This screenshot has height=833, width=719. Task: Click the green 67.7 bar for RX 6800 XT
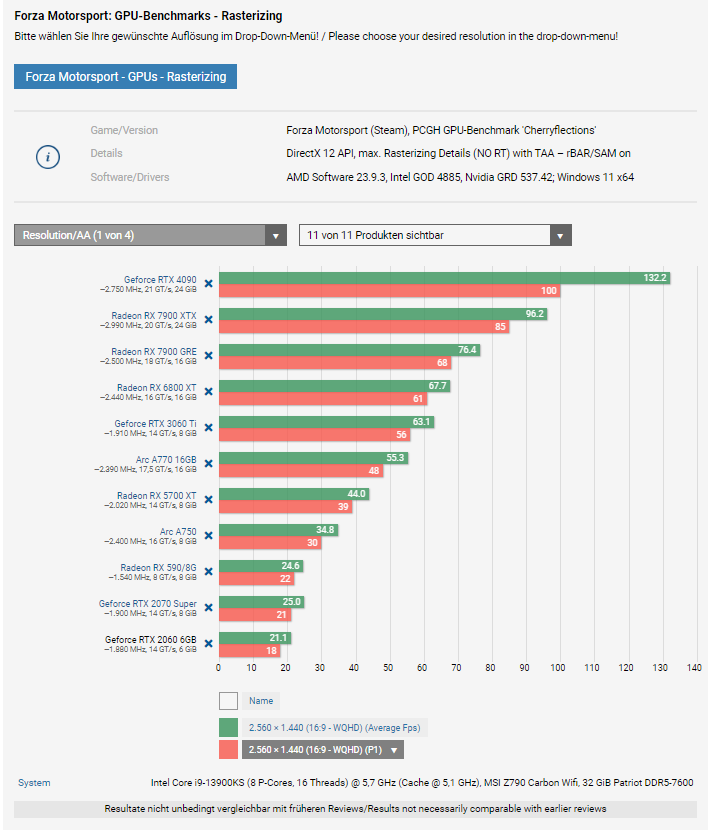click(x=334, y=386)
